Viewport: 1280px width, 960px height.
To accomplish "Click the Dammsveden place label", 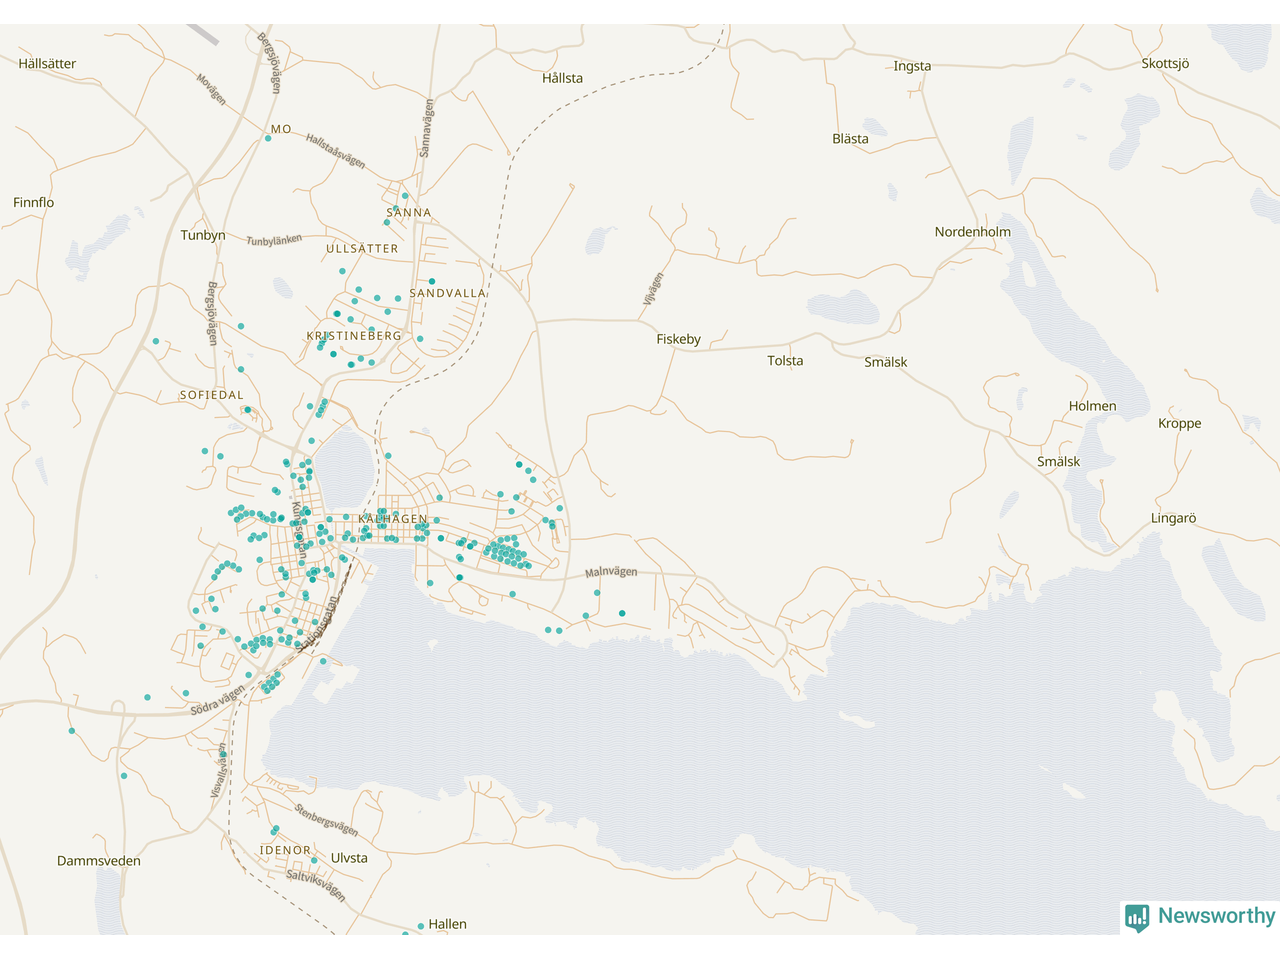I will (x=98, y=861).
